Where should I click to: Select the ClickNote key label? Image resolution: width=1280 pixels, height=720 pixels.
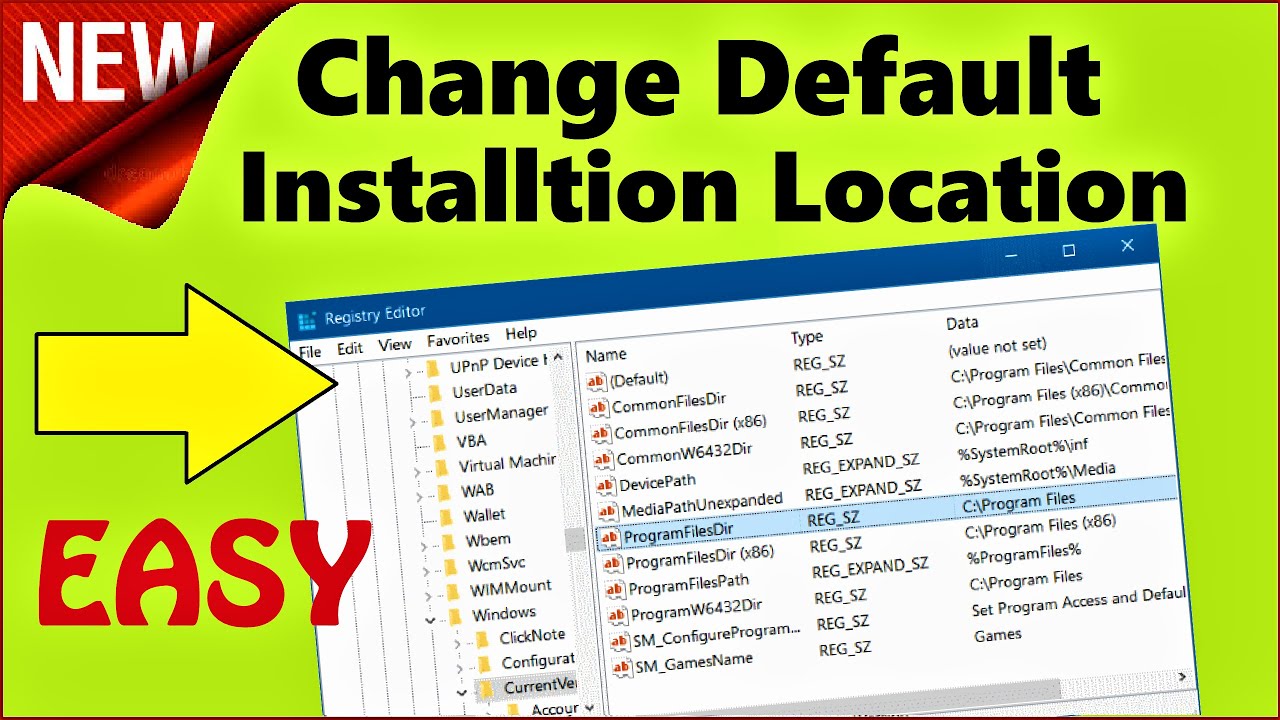tap(532, 636)
